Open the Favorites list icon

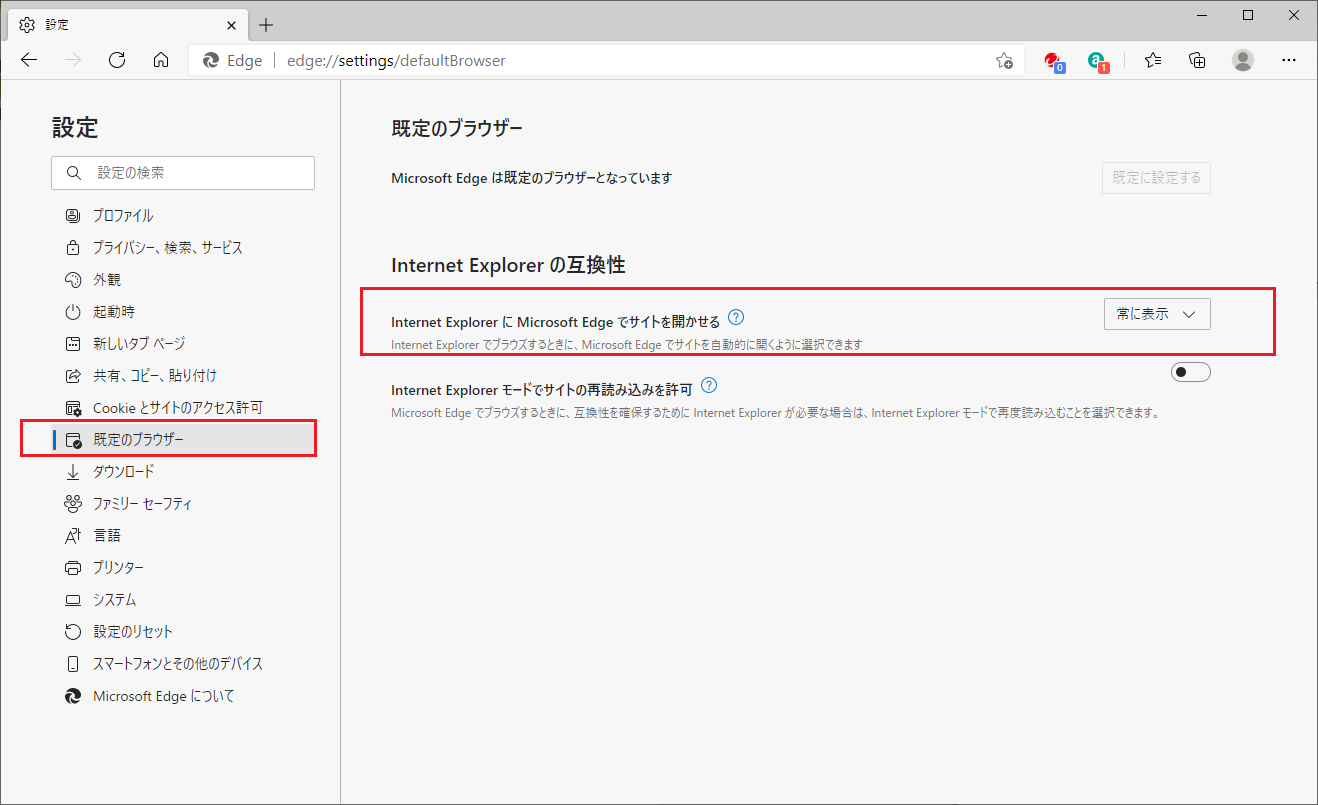[x=1153, y=60]
